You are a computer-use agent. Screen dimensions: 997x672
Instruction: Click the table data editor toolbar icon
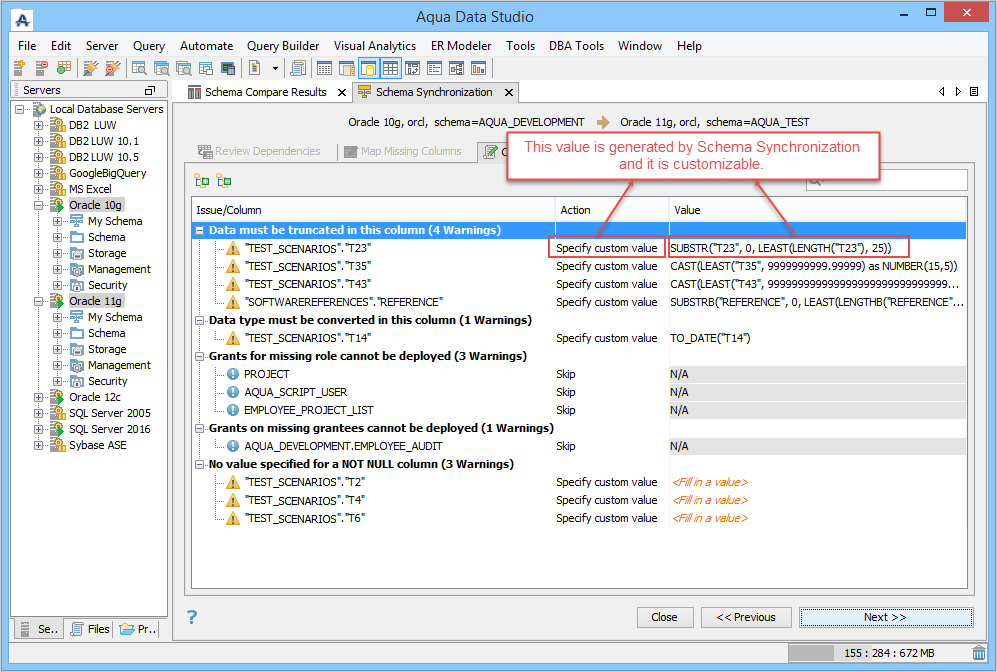click(x=324, y=68)
